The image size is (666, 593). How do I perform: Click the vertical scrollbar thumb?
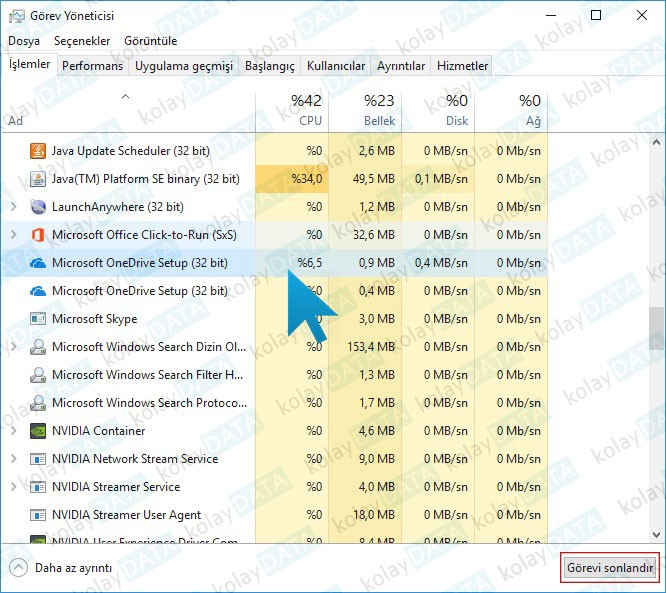coord(657,328)
